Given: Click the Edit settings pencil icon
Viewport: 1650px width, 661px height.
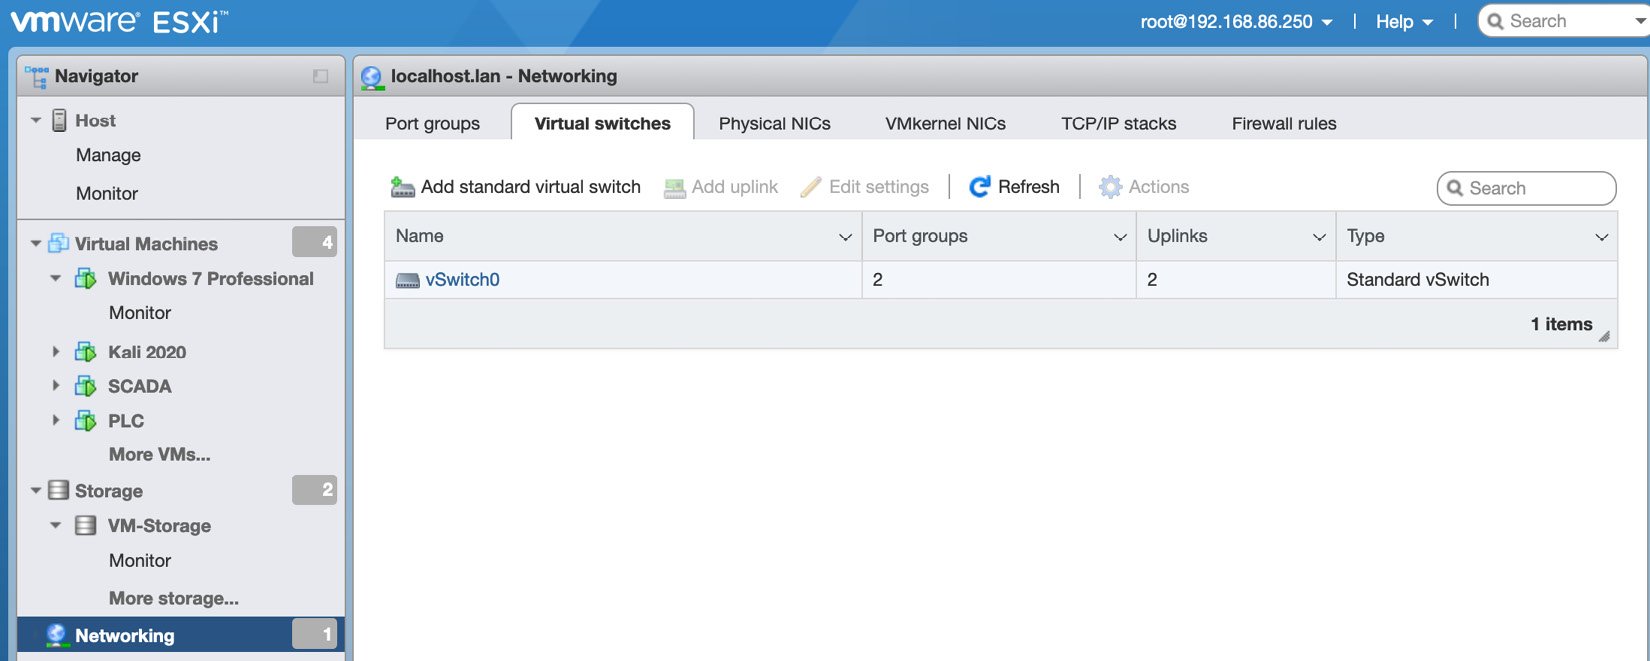Looking at the screenshot, I should [x=811, y=187].
